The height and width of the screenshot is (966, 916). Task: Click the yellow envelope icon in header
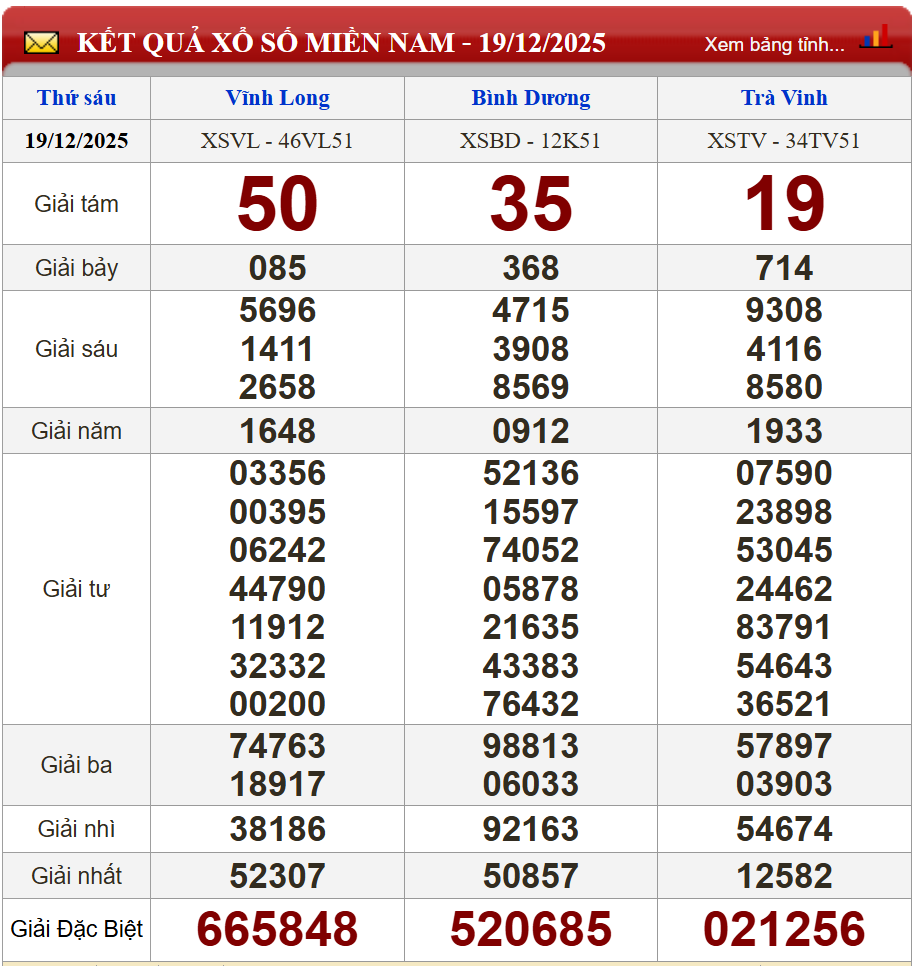(x=41, y=43)
